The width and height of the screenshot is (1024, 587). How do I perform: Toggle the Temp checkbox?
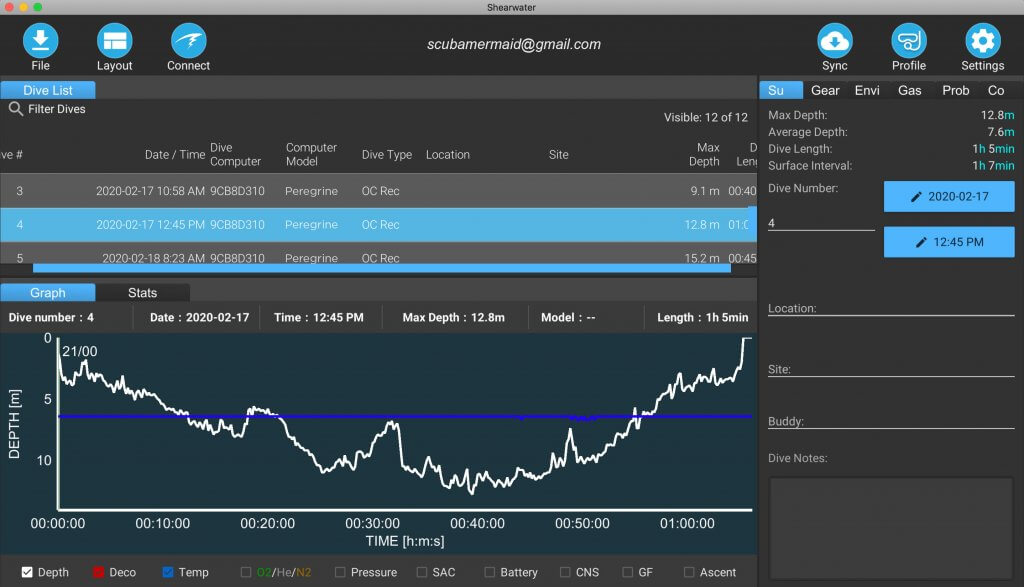(x=168, y=572)
